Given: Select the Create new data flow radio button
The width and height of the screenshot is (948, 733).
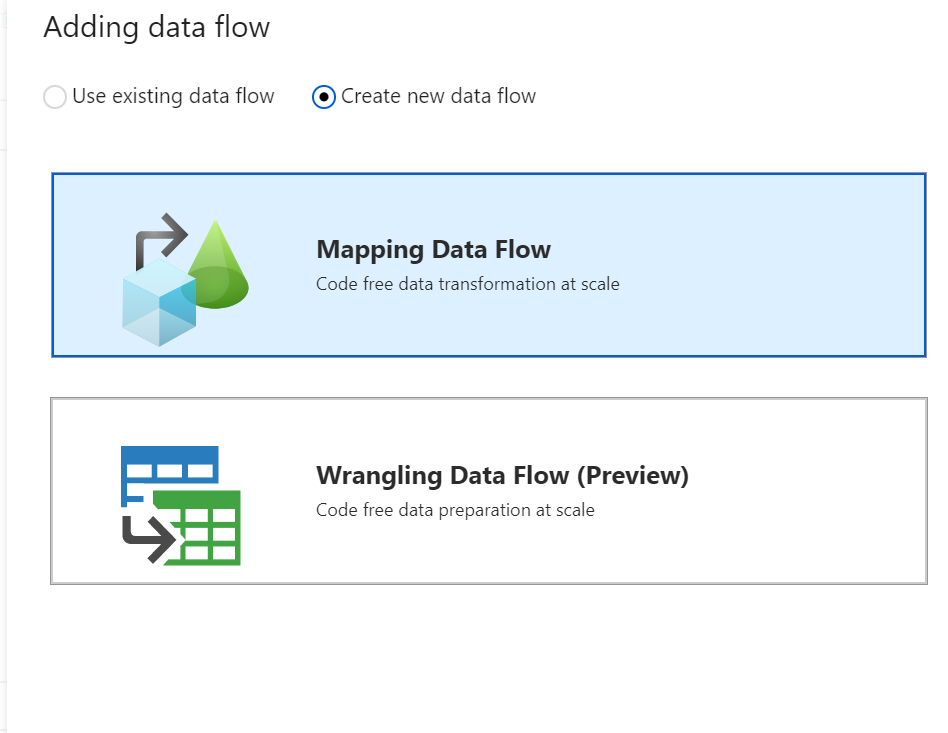Looking at the screenshot, I should pyautogui.click(x=323, y=96).
